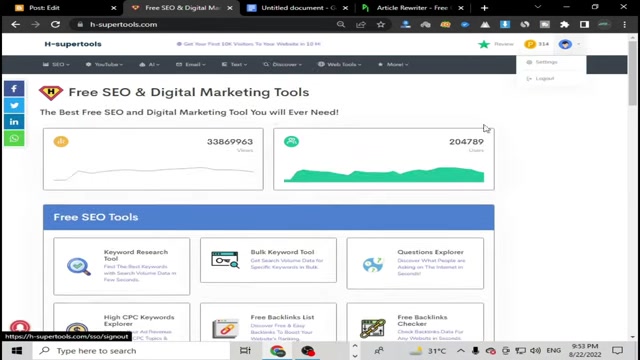Open the Bulk Keyword Tool link
Screen dimensions: 640x360
pos(282,252)
